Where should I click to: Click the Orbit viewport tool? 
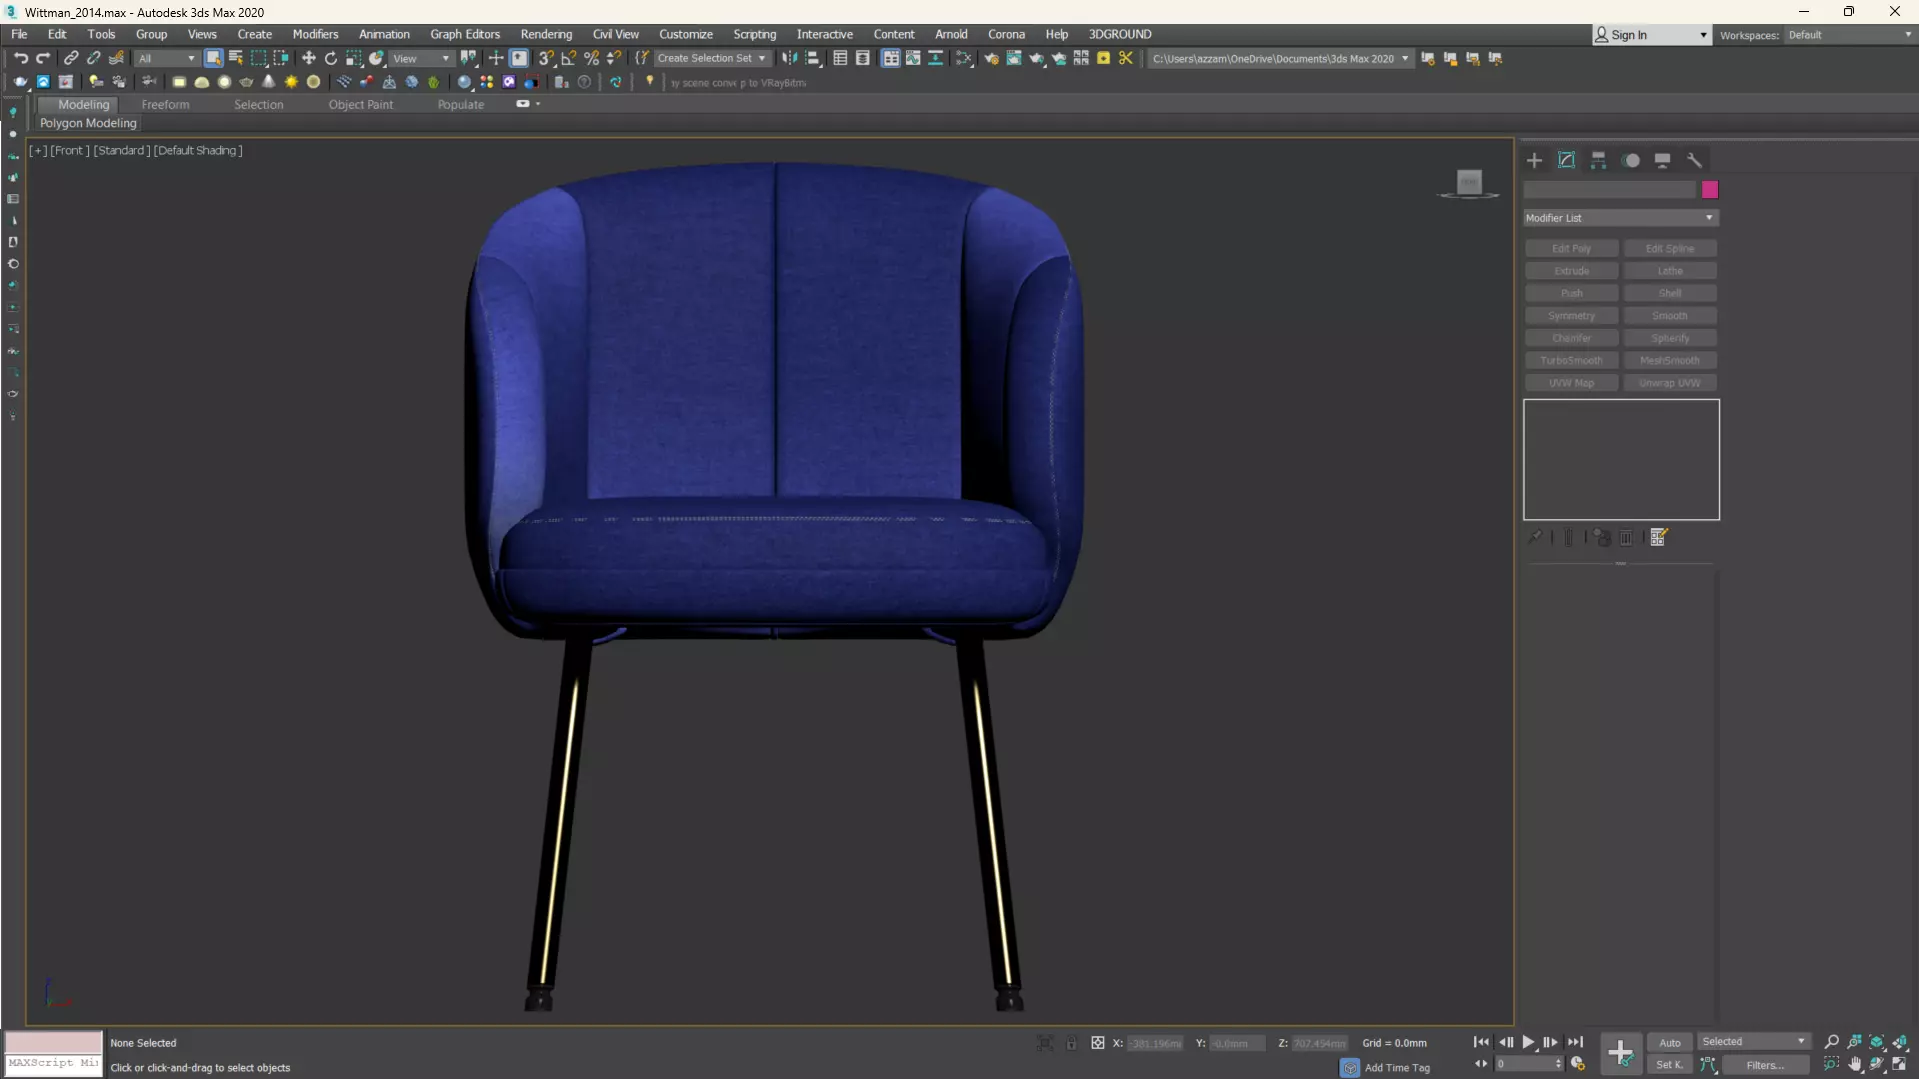point(1878,1065)
